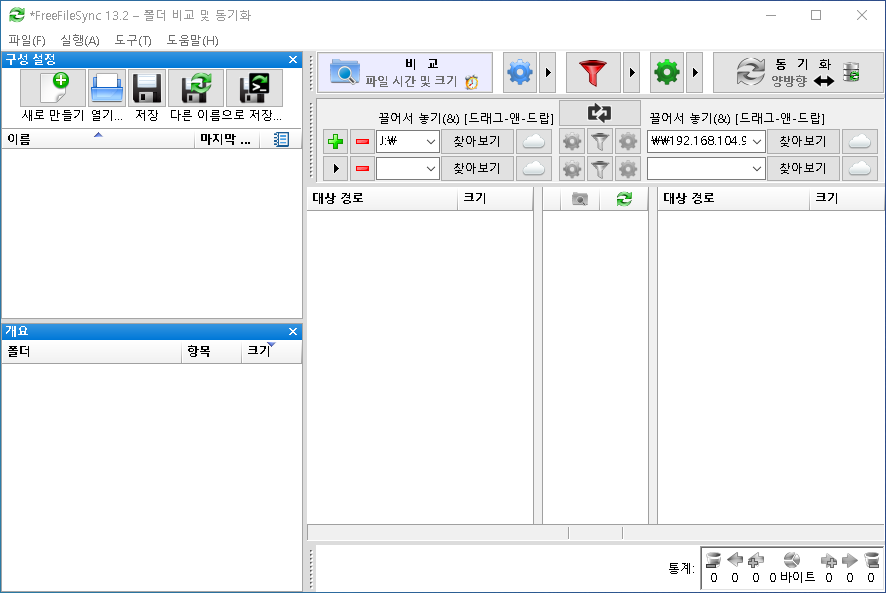The image size is (886, 593).
Task: Click the camera icon in the middle grid header
Action: click(580, 199)
